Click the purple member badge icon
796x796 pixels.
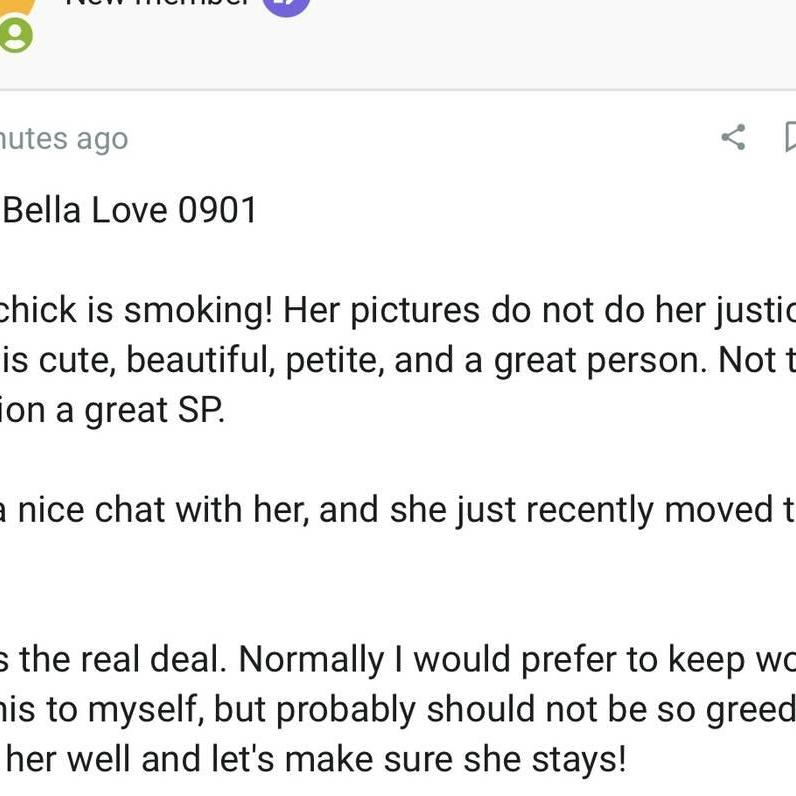(286, 5)
